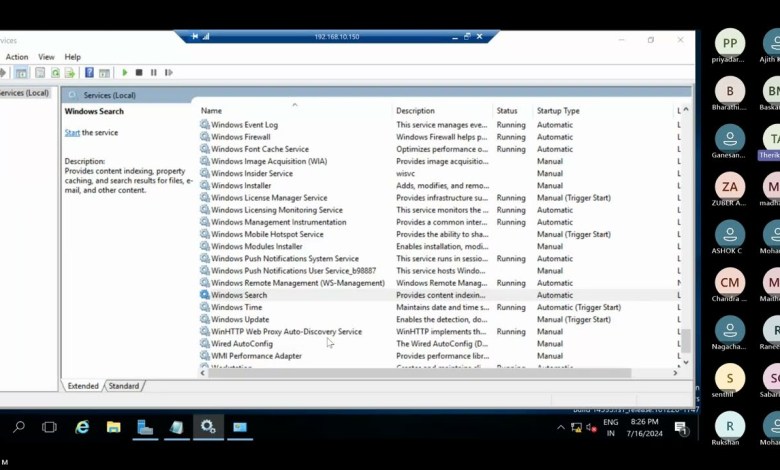Viewport: 780px width, 470px height.
Task: Select the Windows Installer service row
Action: [438, 186]
